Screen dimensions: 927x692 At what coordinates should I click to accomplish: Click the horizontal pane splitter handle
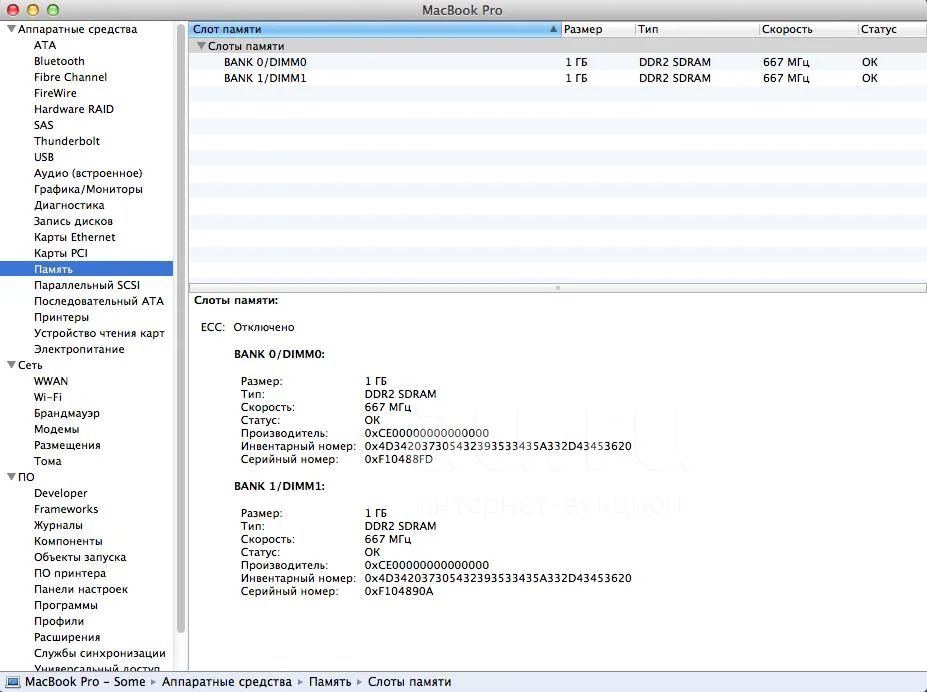tap(558, 288)
